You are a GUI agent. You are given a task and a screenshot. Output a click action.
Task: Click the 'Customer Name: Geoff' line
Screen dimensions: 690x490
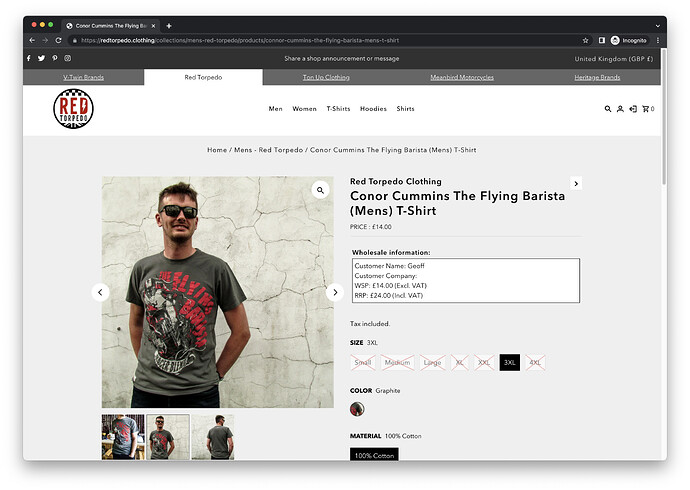pos(389,266)
